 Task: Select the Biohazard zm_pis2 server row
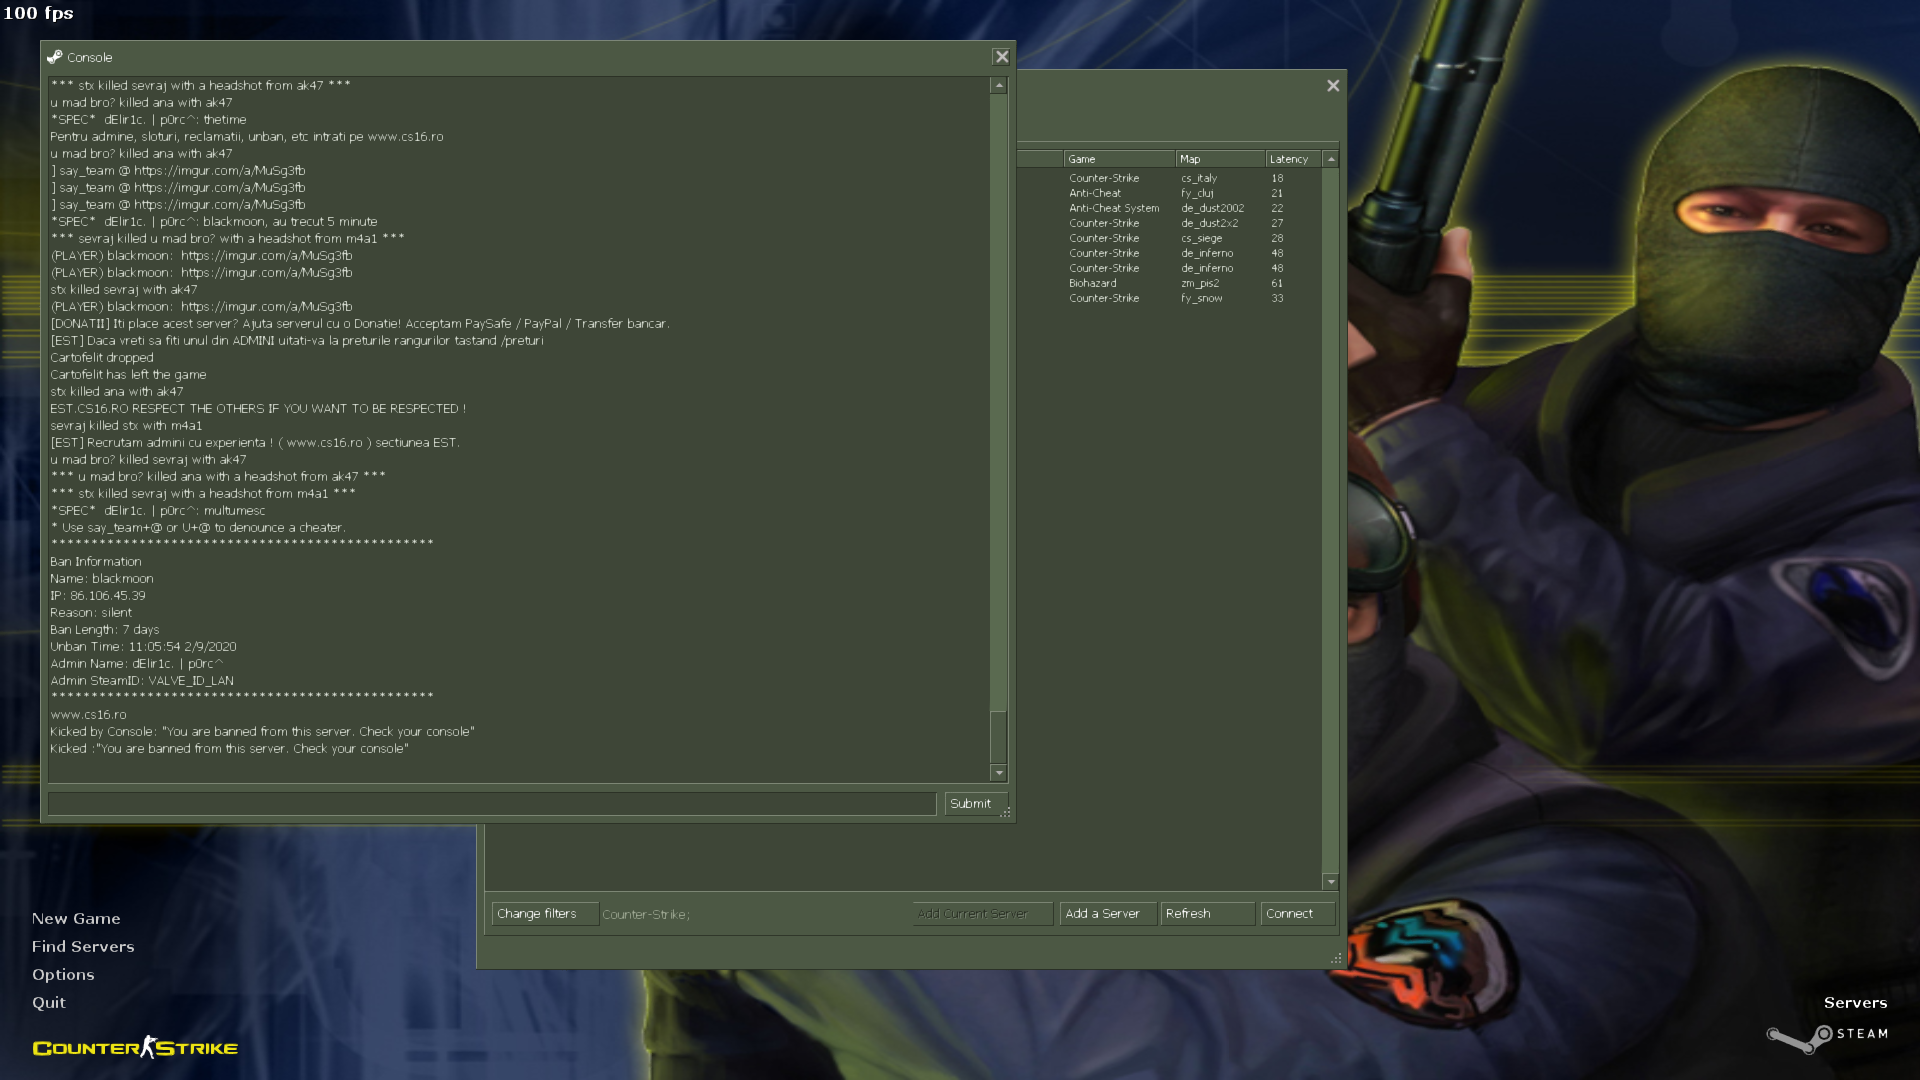coord(1170,283)
